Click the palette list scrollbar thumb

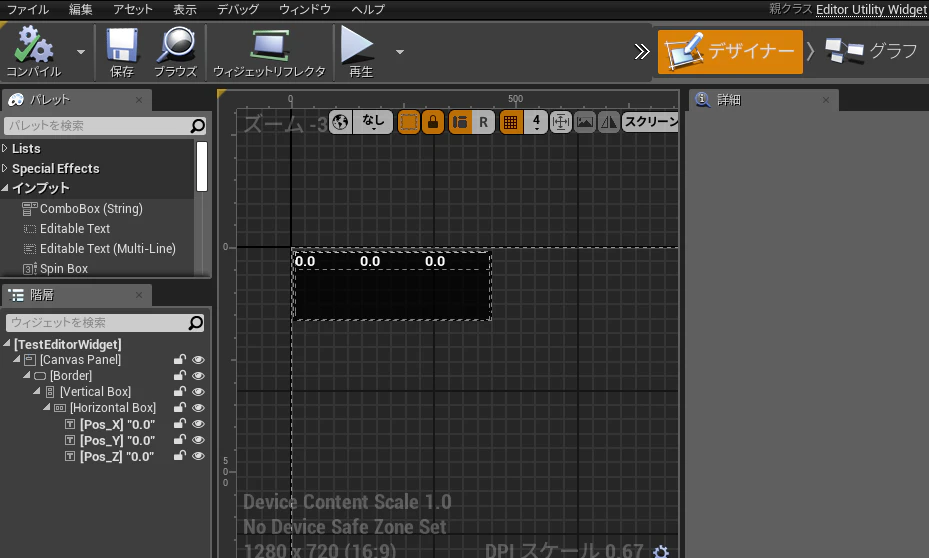coord(202,166)
